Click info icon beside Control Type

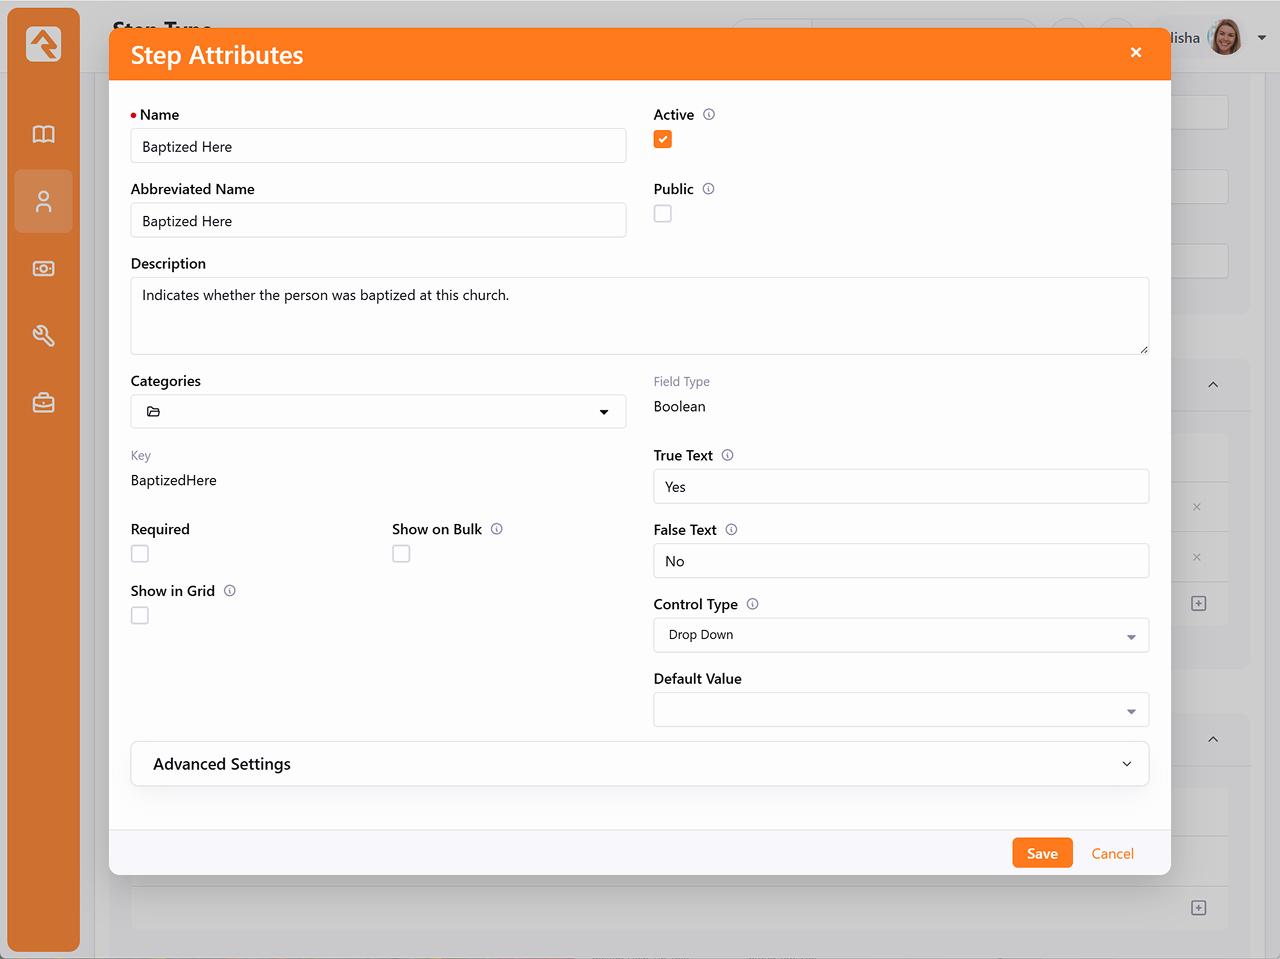753,604
